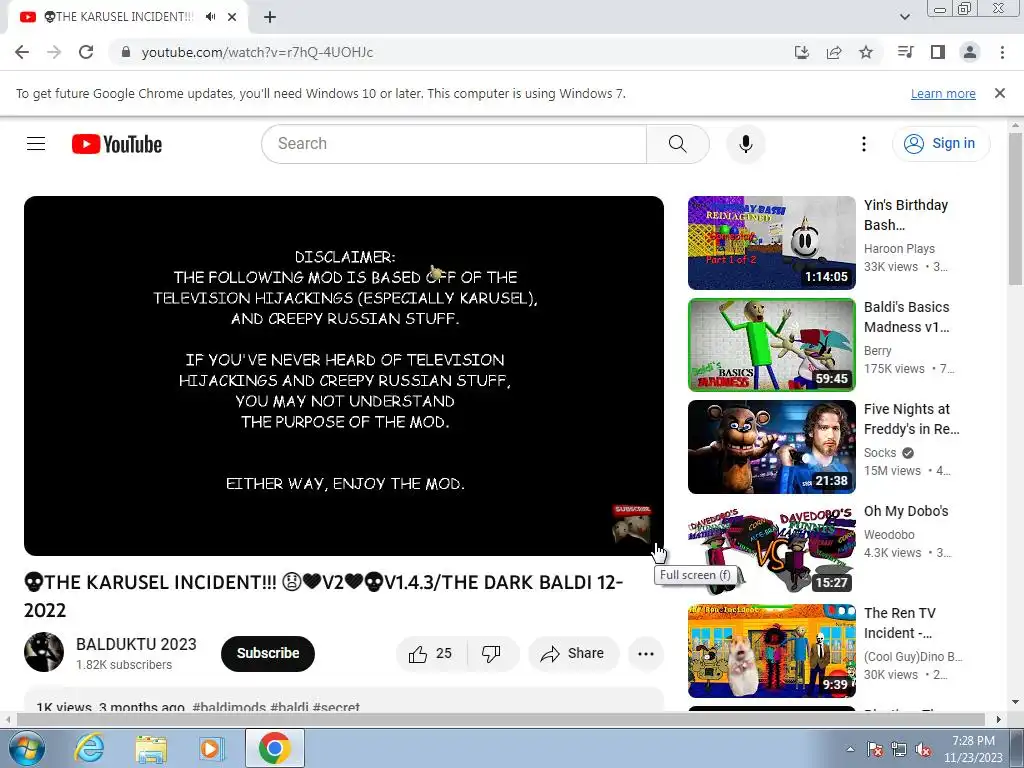
Task: Launch Internet Explorer from taskbar
Action: (89, 748)
